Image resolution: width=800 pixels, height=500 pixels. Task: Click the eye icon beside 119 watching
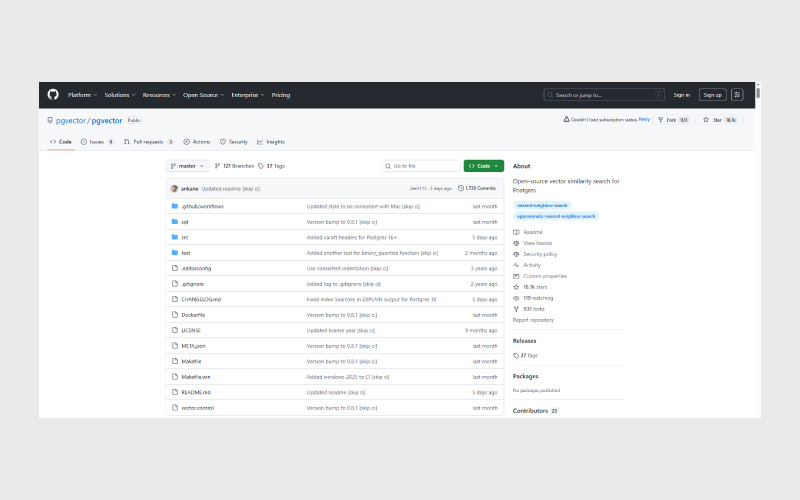click(516, 298)
